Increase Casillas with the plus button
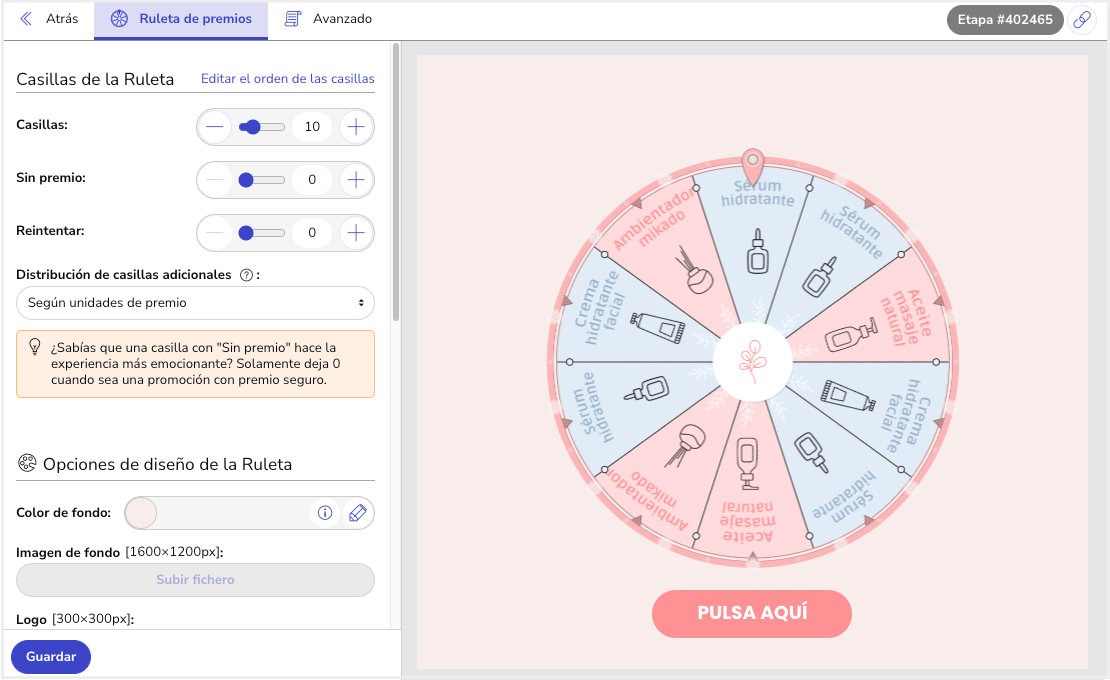1110x680 pixels. point(356,127)
